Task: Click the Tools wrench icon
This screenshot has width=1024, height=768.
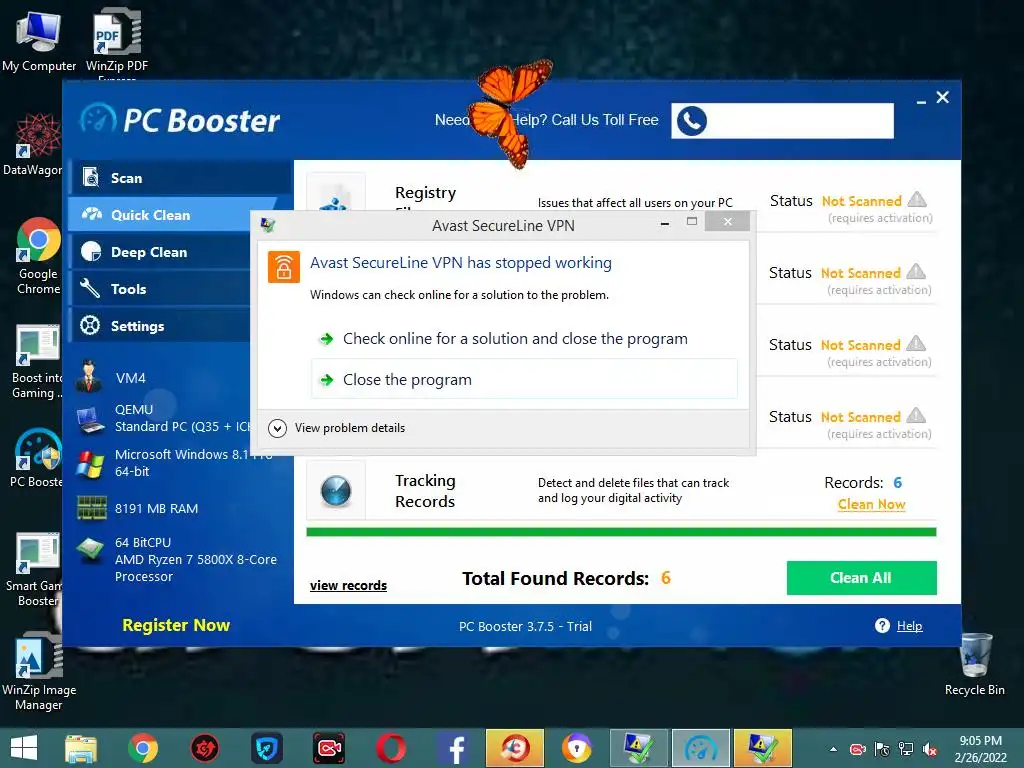Action: 90,289
